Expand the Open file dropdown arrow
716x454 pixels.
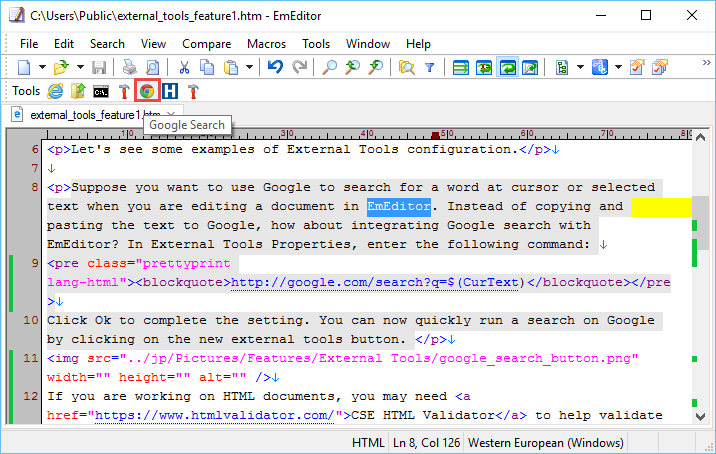(80, 68)
